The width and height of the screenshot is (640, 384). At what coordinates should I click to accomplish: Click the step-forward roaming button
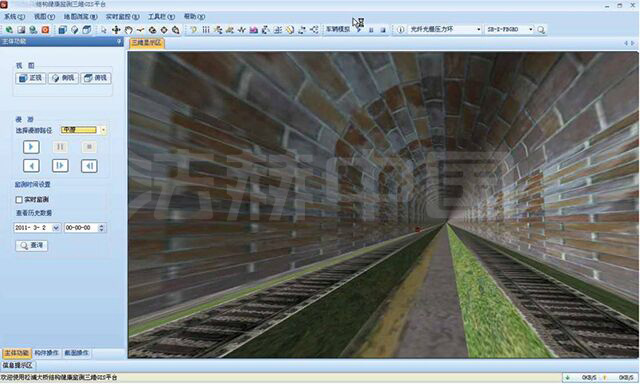(x=60, y=166)
